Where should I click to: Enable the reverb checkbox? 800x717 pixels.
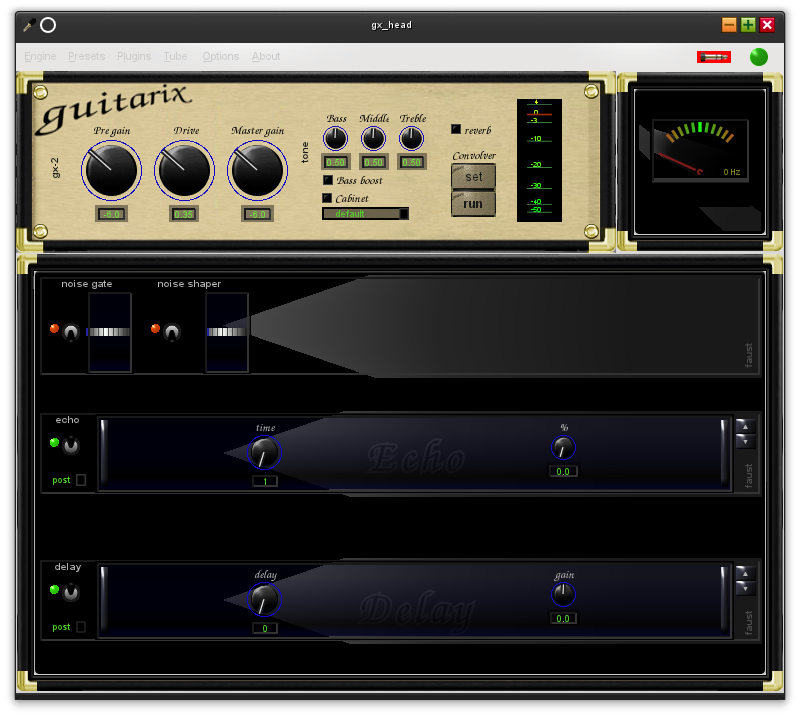[x=456, y=128]
